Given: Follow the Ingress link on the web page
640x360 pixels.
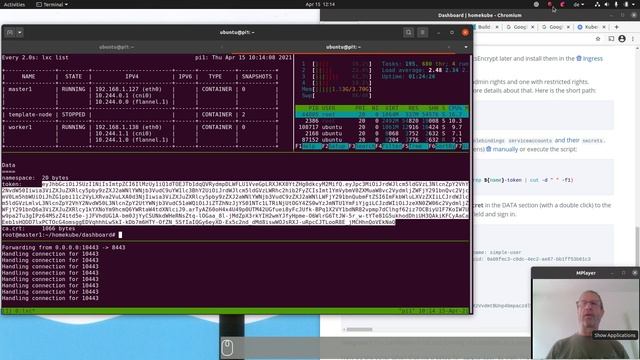Looking at the screenshot, I should [589, 58].
